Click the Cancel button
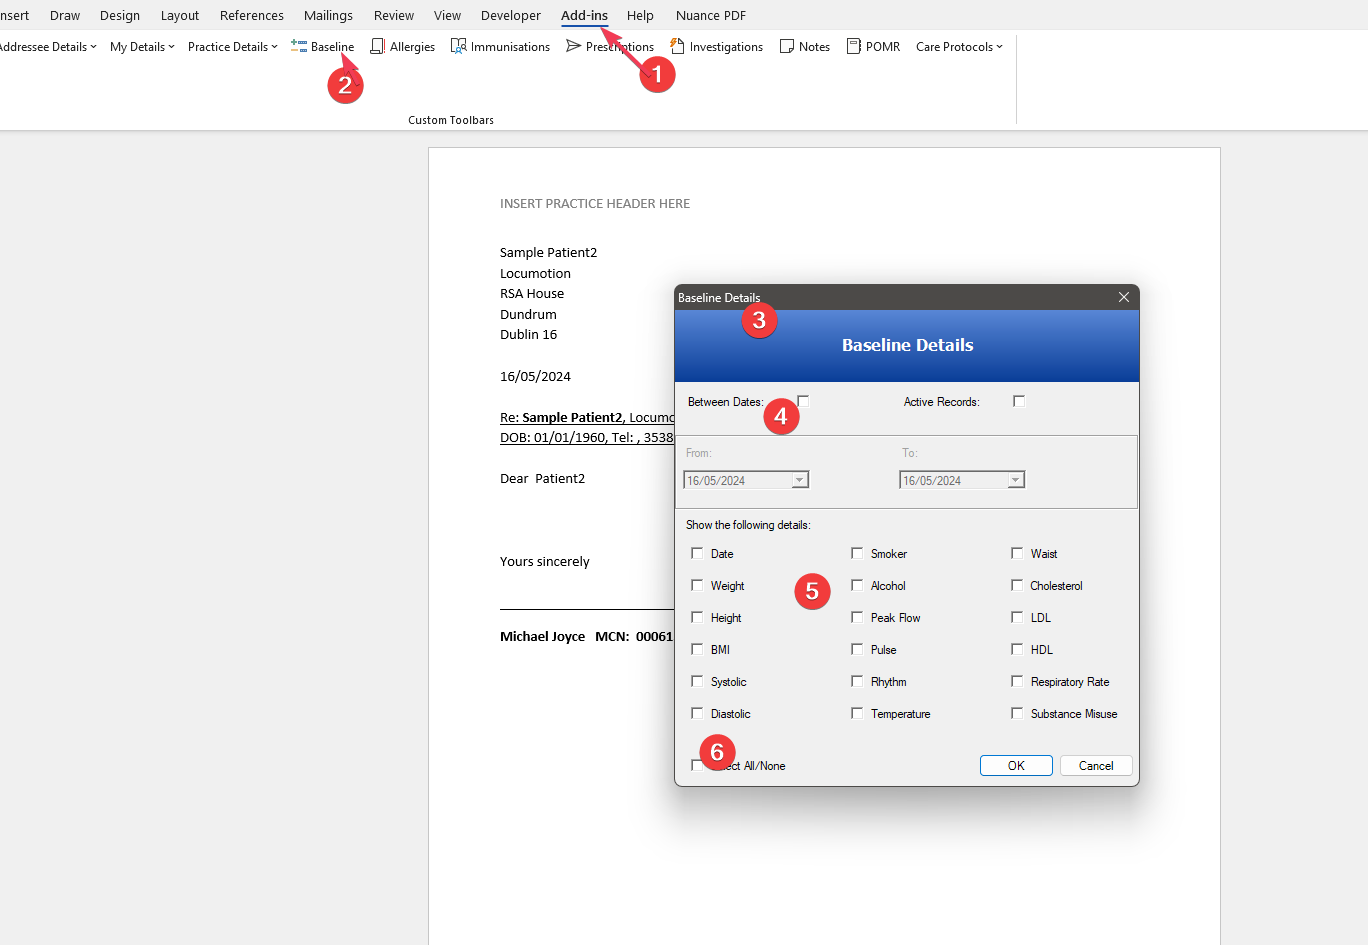 (1095, 765)
